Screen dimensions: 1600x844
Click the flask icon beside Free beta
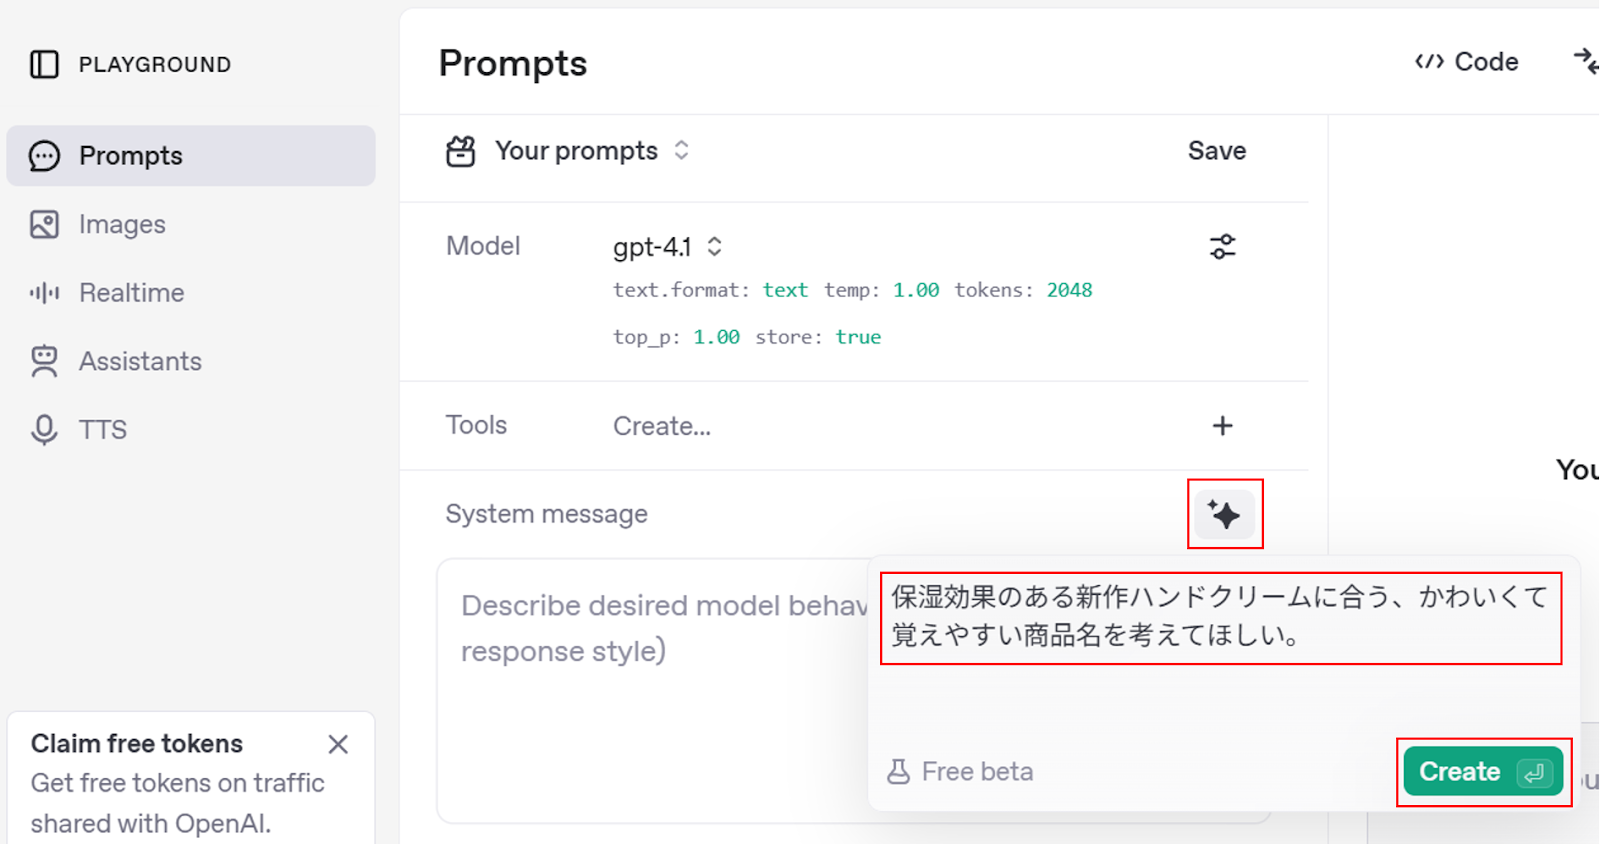[x=898, y=770]
